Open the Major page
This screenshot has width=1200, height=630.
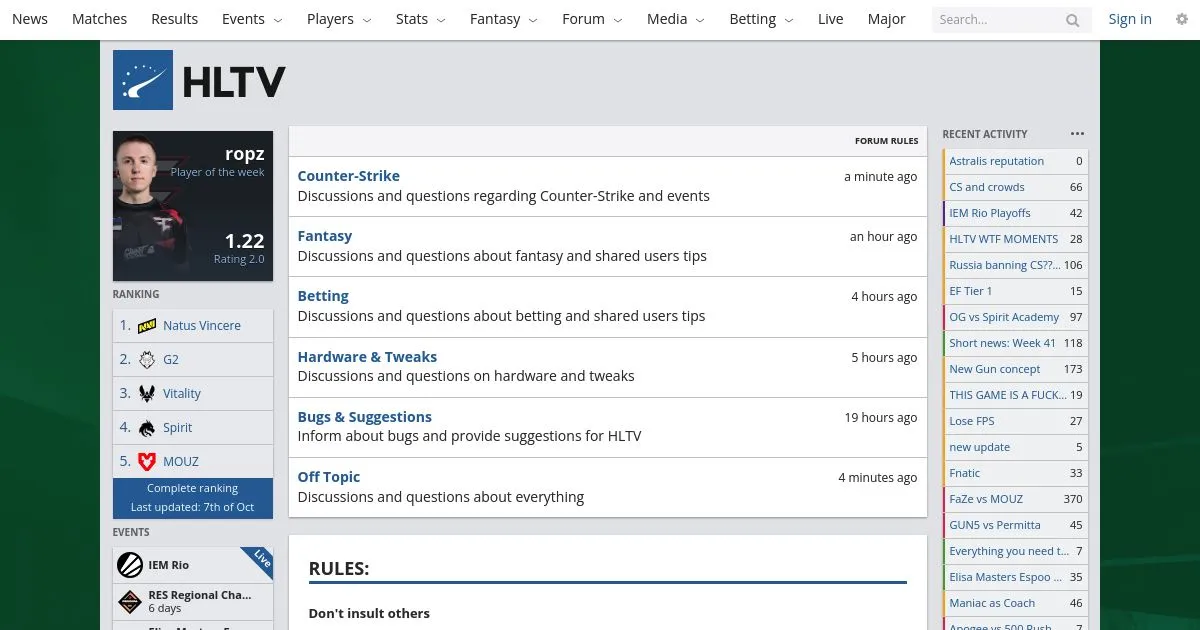[x=887, y=19]
